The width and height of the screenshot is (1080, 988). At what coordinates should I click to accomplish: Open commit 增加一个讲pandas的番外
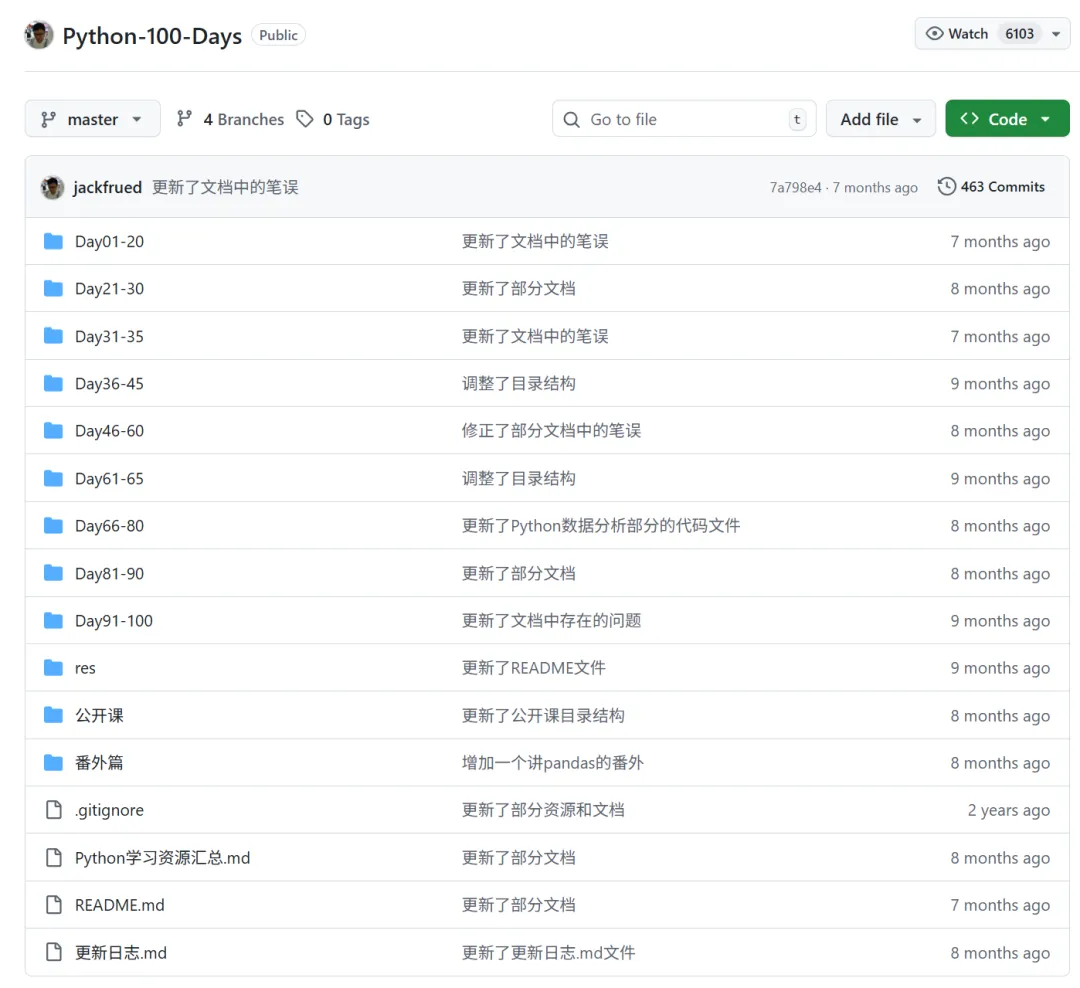pyautogui.click(x=552, y=763)
